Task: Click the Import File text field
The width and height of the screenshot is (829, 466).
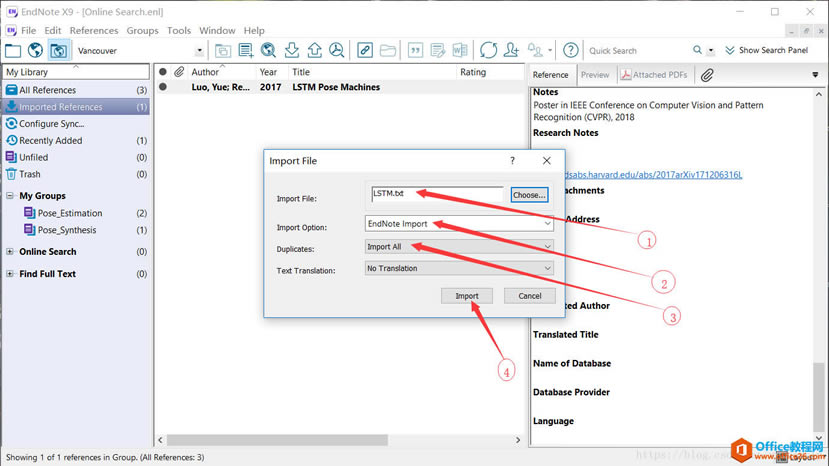Action: click(437, 194)
